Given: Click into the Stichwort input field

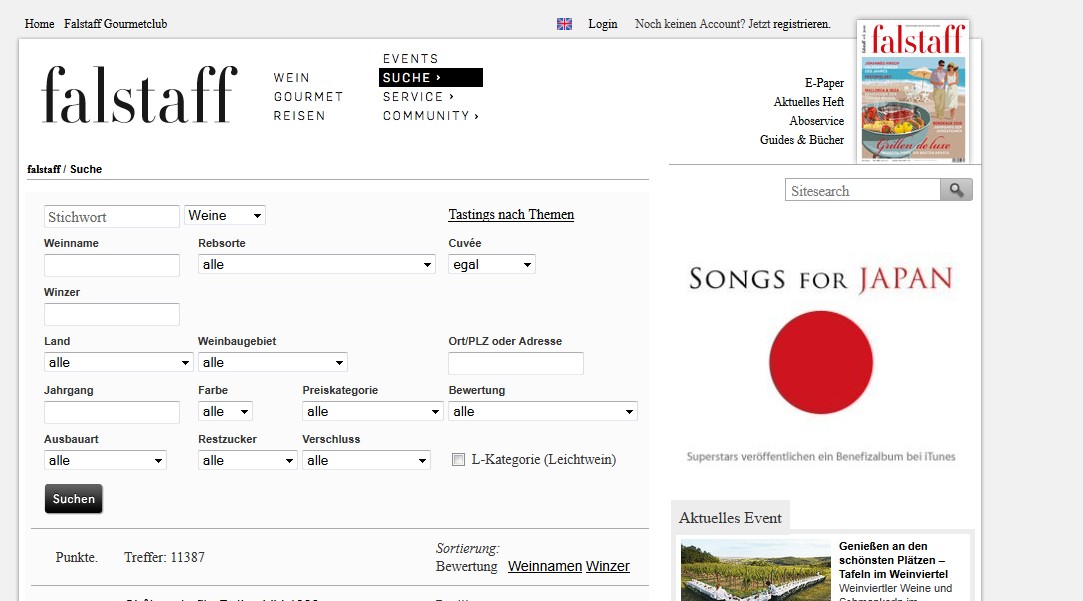Looking at the screenshot, I should tap(112, 217).
